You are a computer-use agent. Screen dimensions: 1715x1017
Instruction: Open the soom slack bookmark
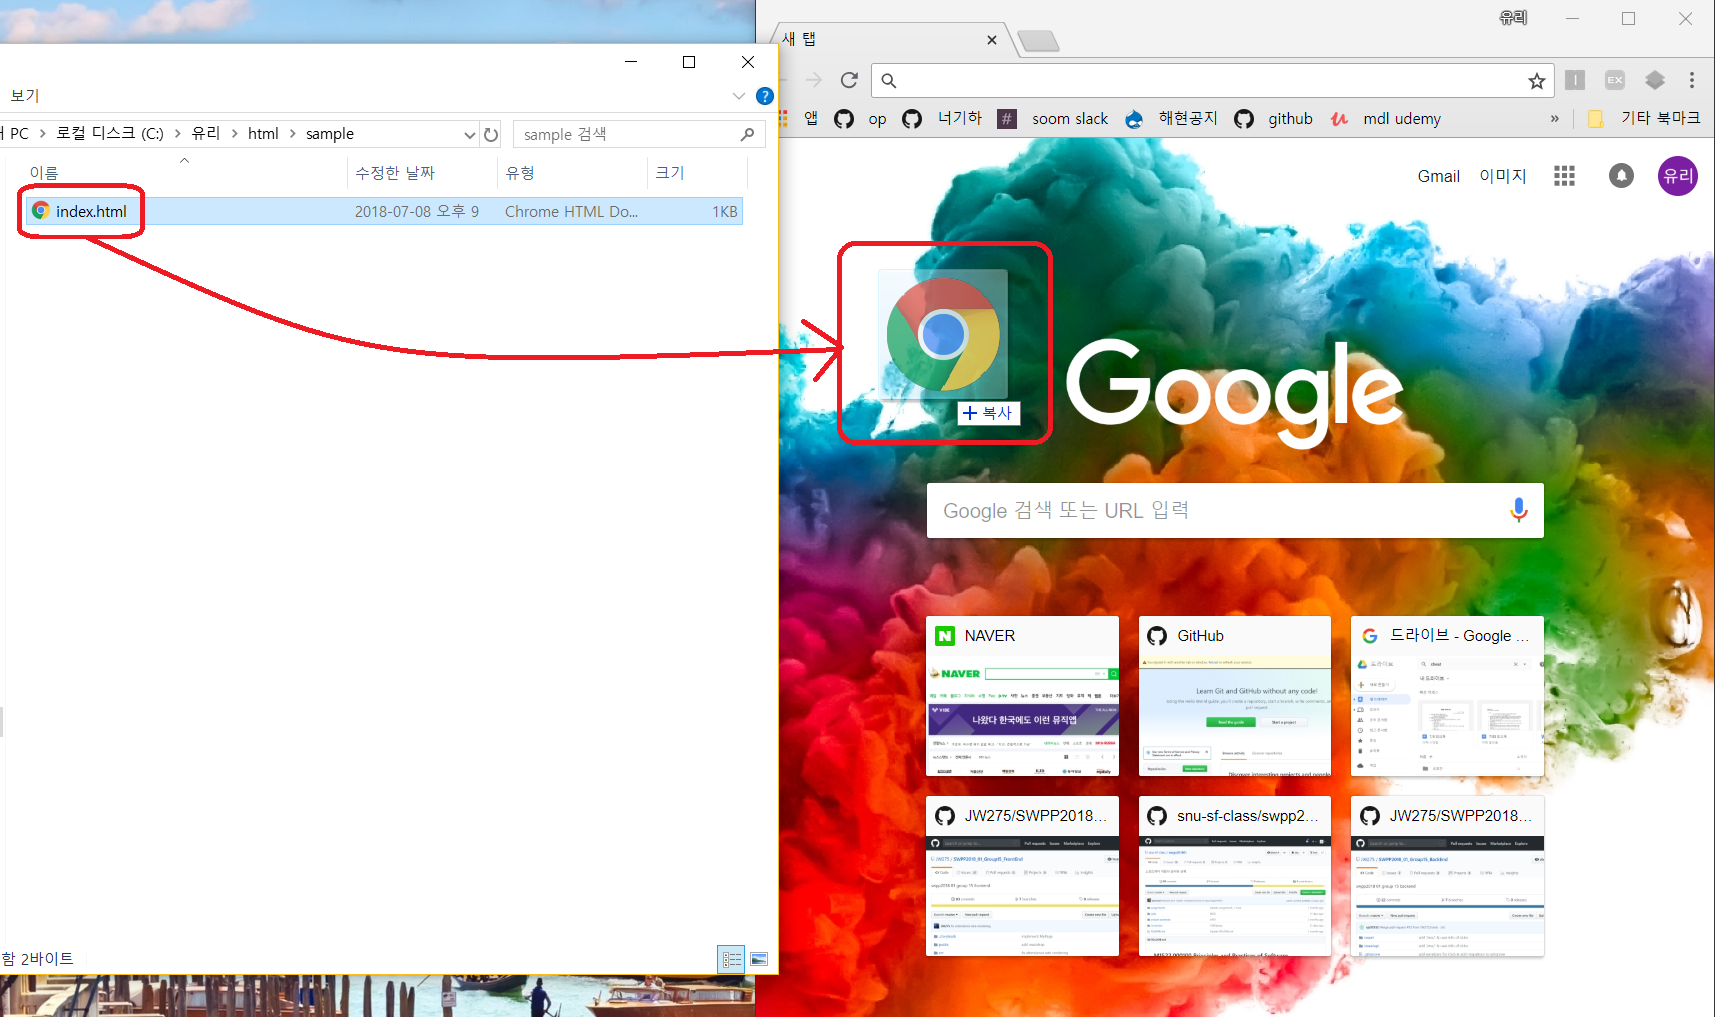pyautogui.click(x=1055, y=119)
